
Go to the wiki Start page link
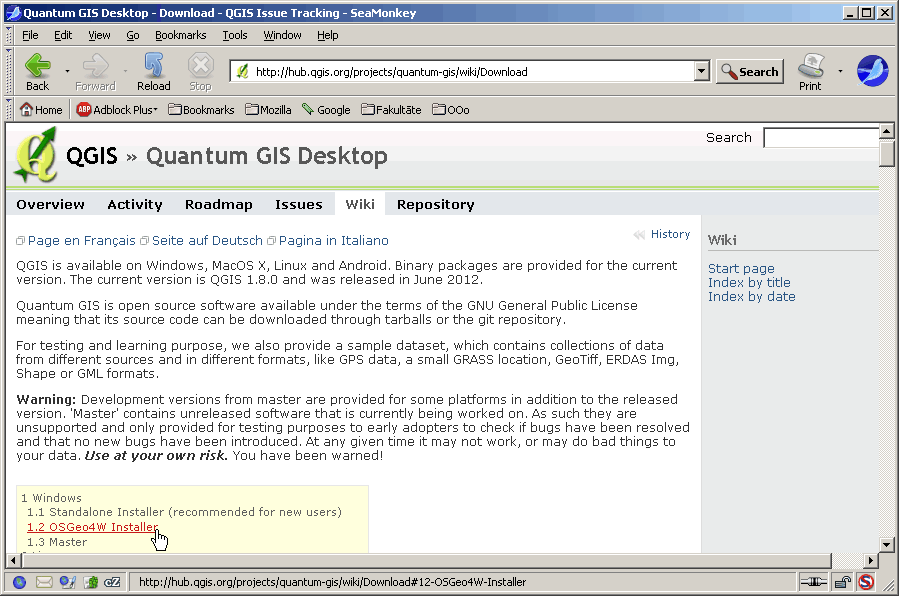[741, 269]
